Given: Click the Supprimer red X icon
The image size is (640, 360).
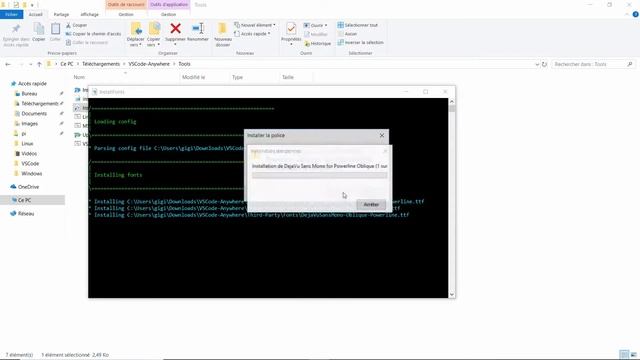Looking at the screenshot, I should coord(176,28).
